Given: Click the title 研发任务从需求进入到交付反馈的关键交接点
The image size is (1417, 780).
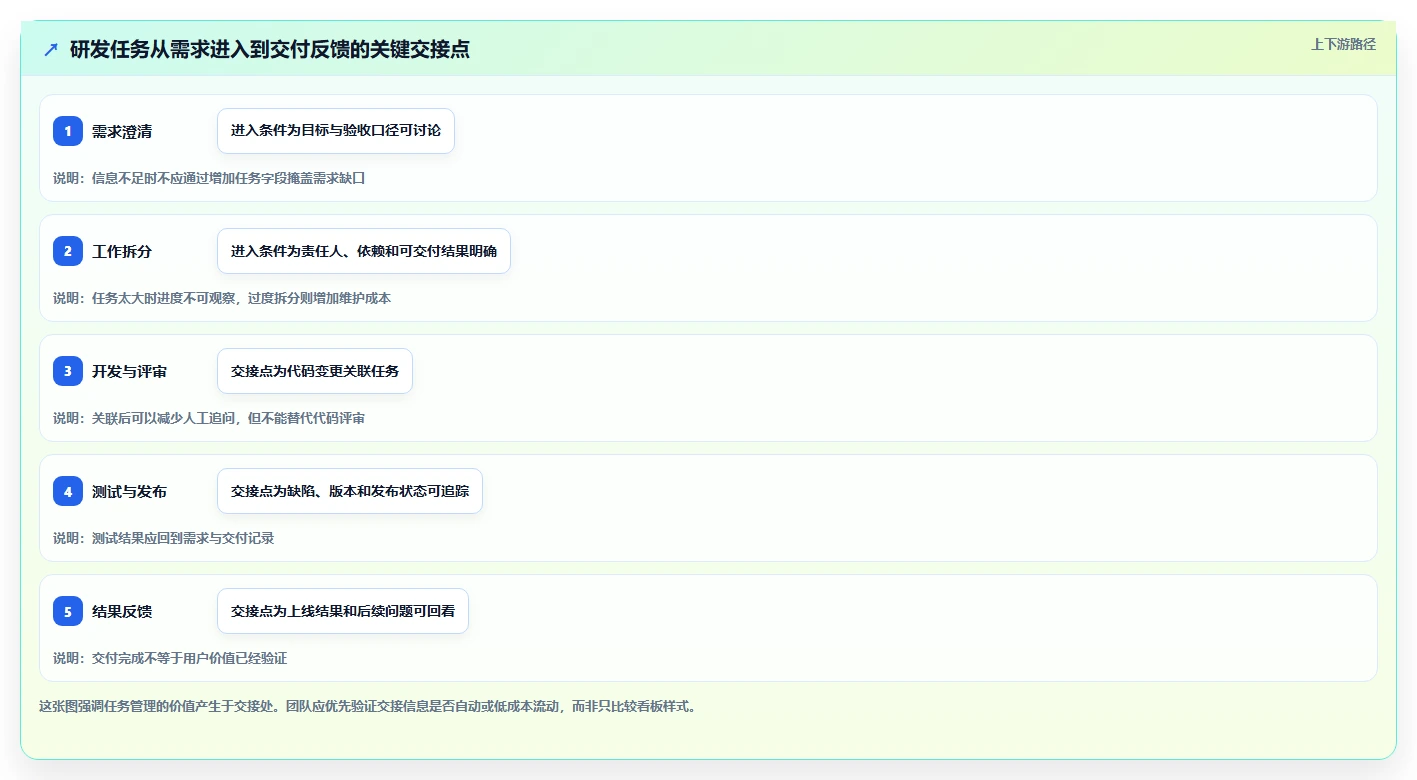Looking at the screenshot, I should pos(270,49).
